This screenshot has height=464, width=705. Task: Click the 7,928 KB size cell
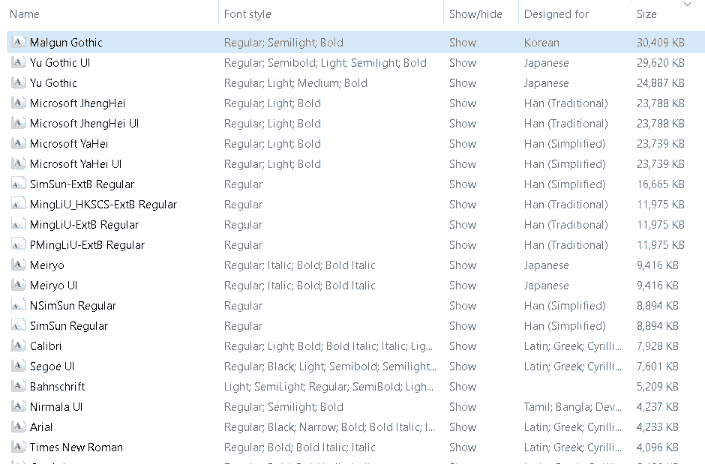click(657, 346)
